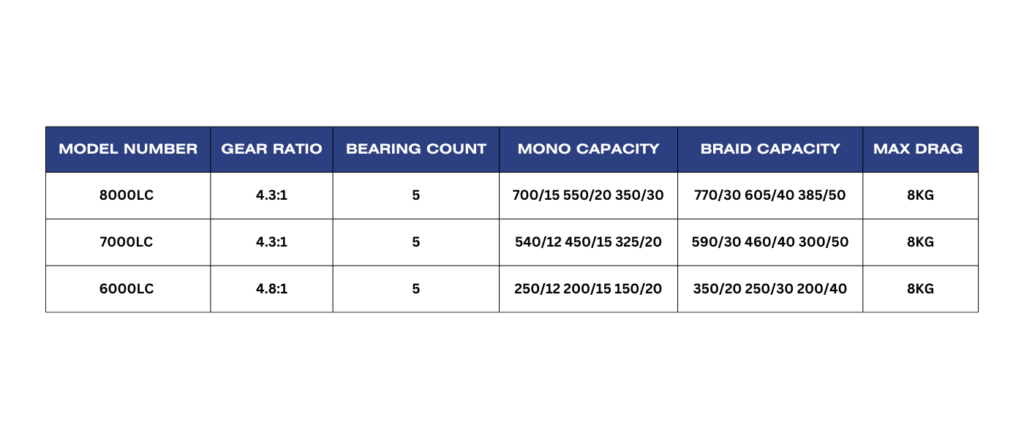Click the MODEL NUMBER column header
The width and height of the screenshot is (1024, 439).
point(128,149)
